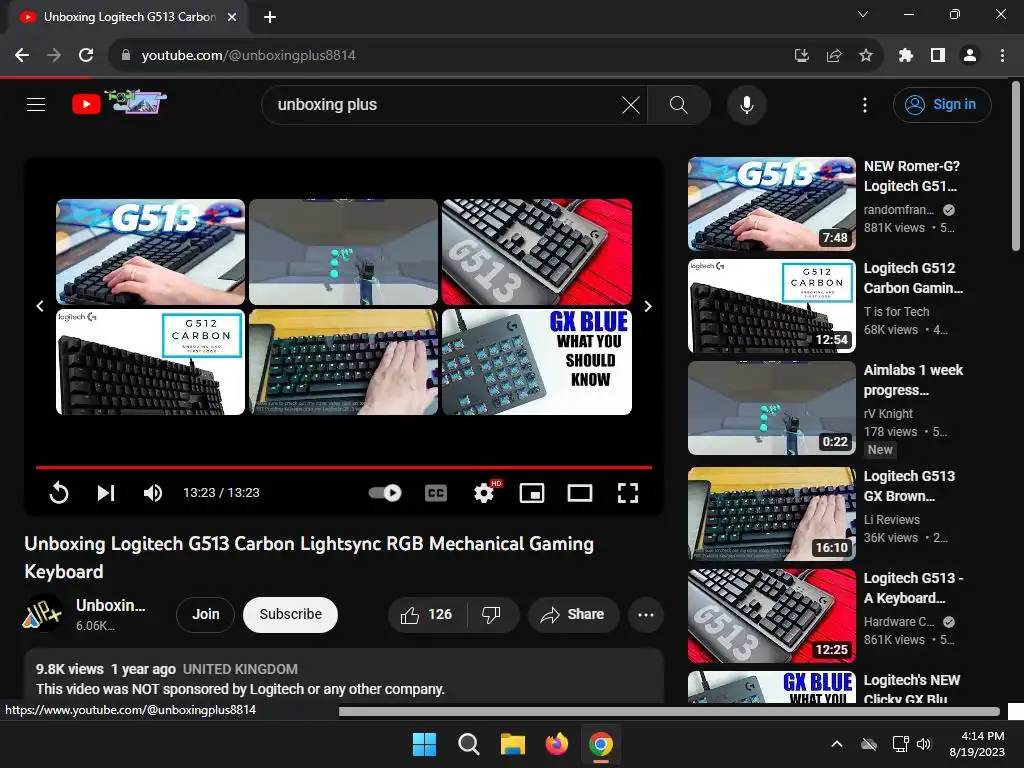Switch to theater mode

[579, 493]
